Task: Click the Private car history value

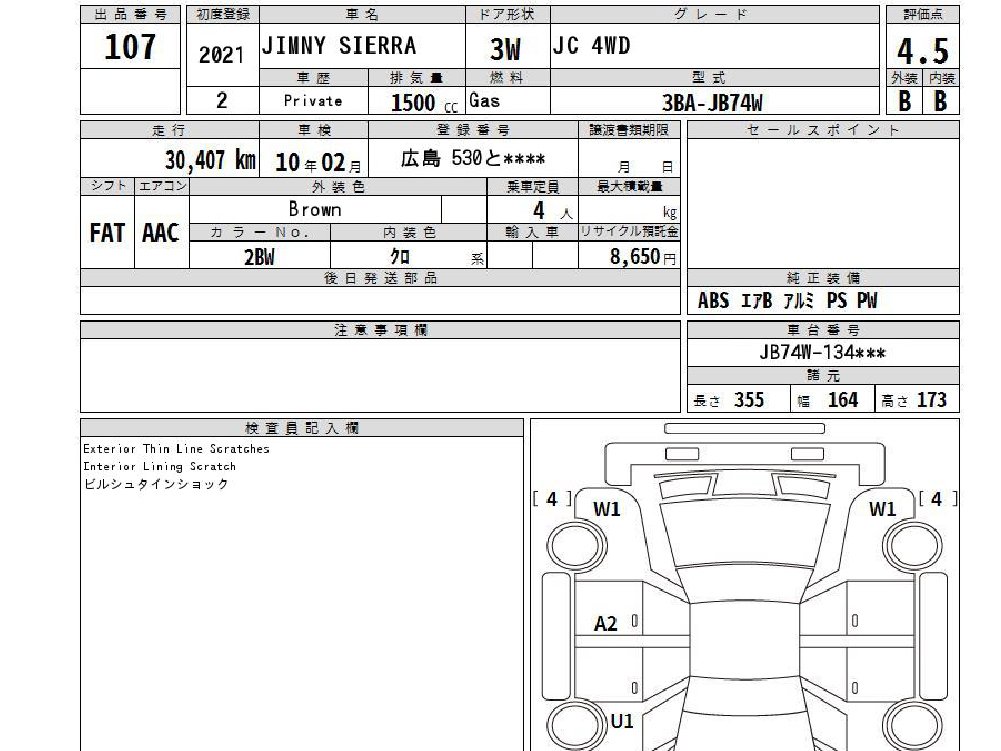Action: [x=312, y=101]
